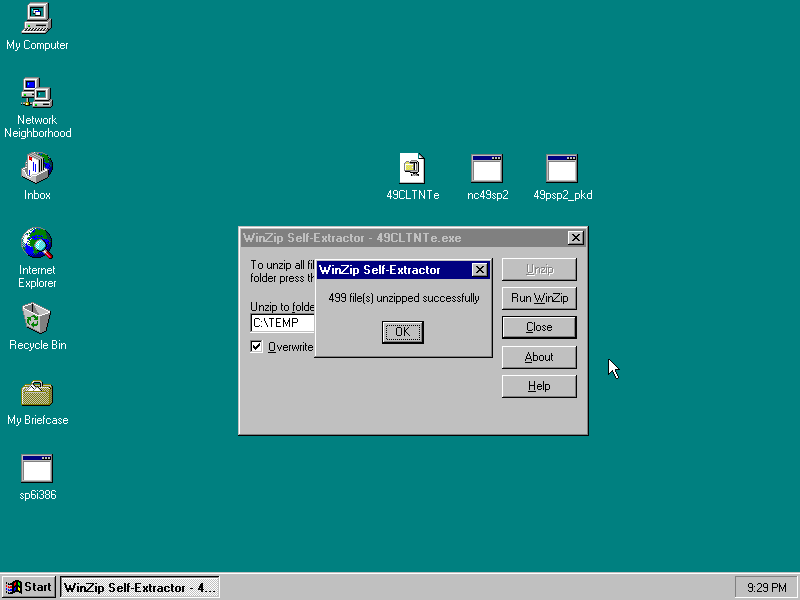Click the C:\TEMP folder input field
This screenshot has height=600, width=800.
[x=283, y=323]
